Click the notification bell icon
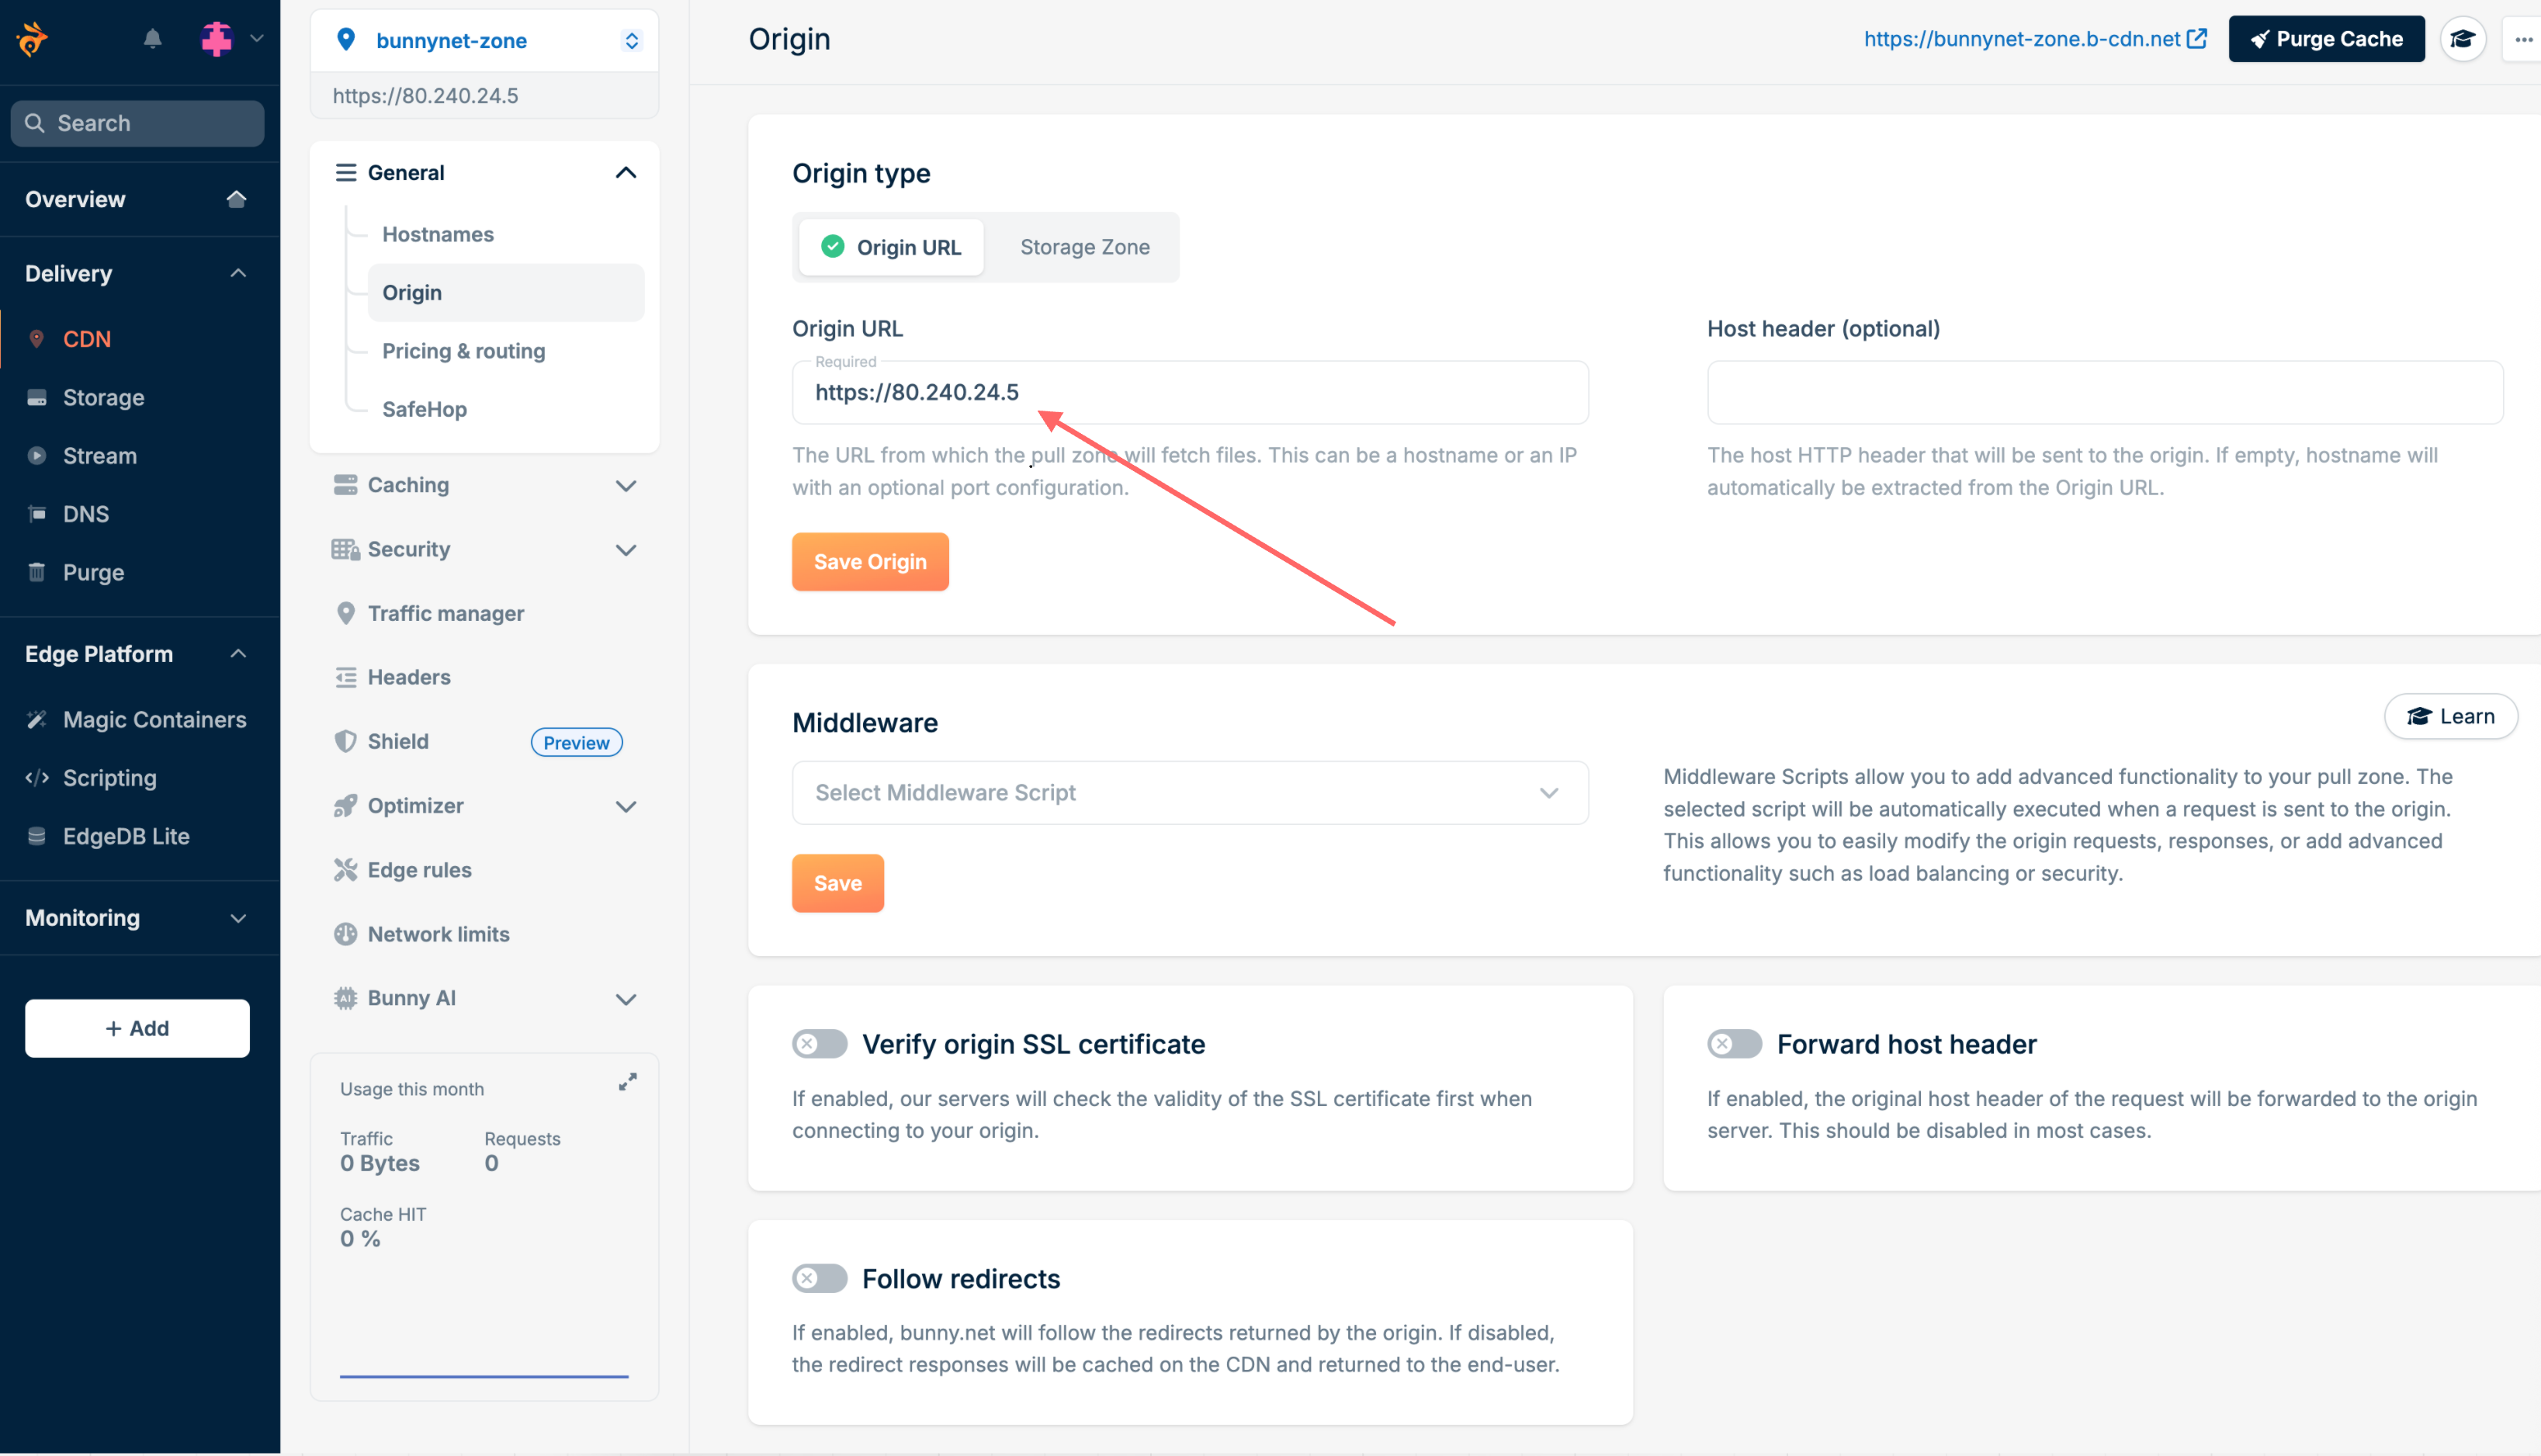 [152, 39]
